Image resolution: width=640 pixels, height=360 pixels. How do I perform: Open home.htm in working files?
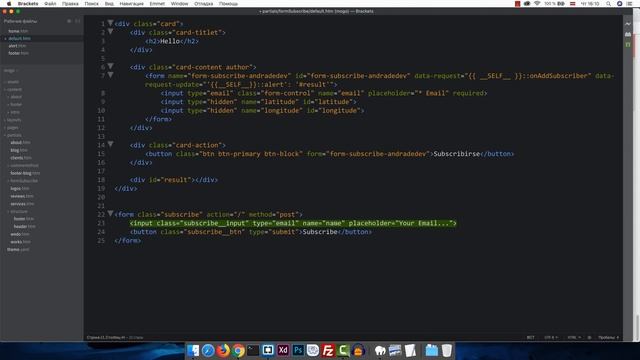click(x=18, y=31)
